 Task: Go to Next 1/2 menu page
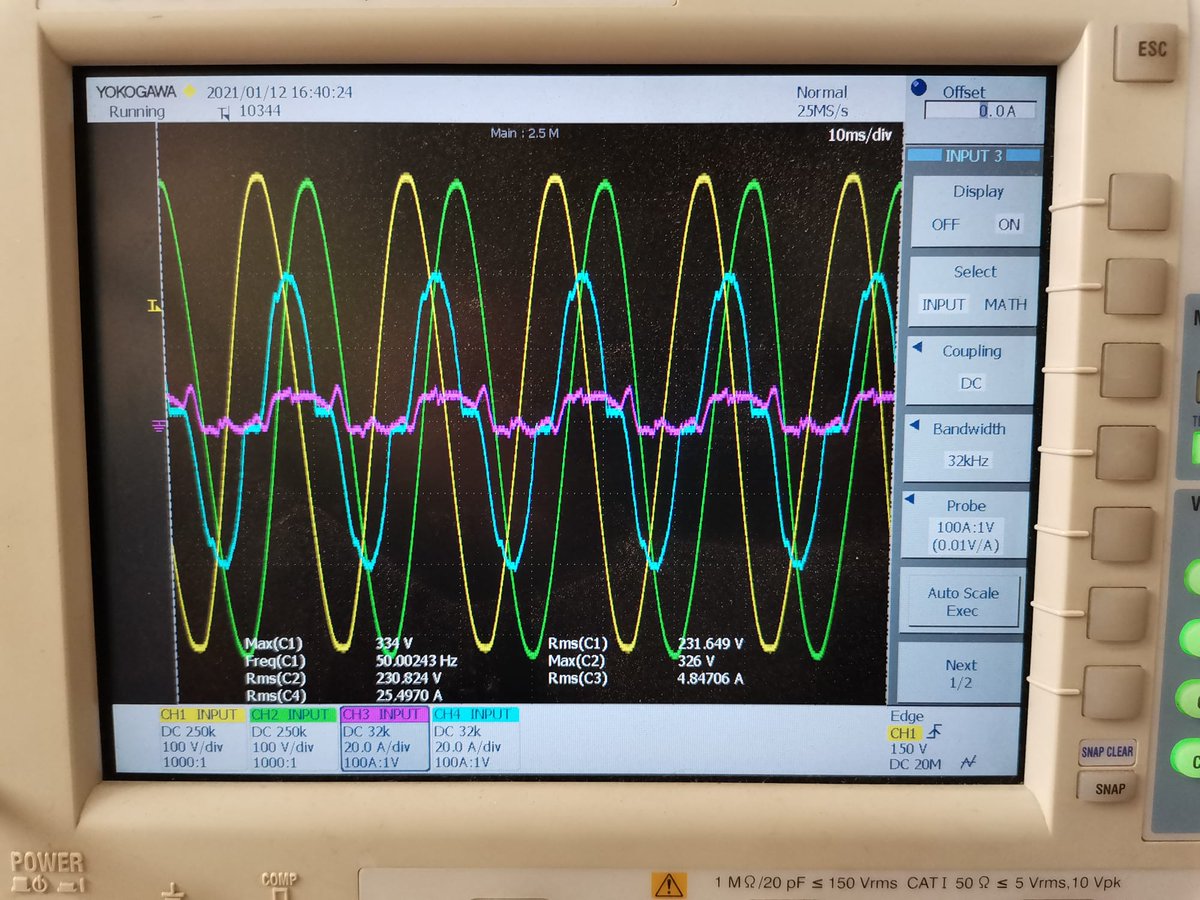pyautogui.click(x=960, y=672)
